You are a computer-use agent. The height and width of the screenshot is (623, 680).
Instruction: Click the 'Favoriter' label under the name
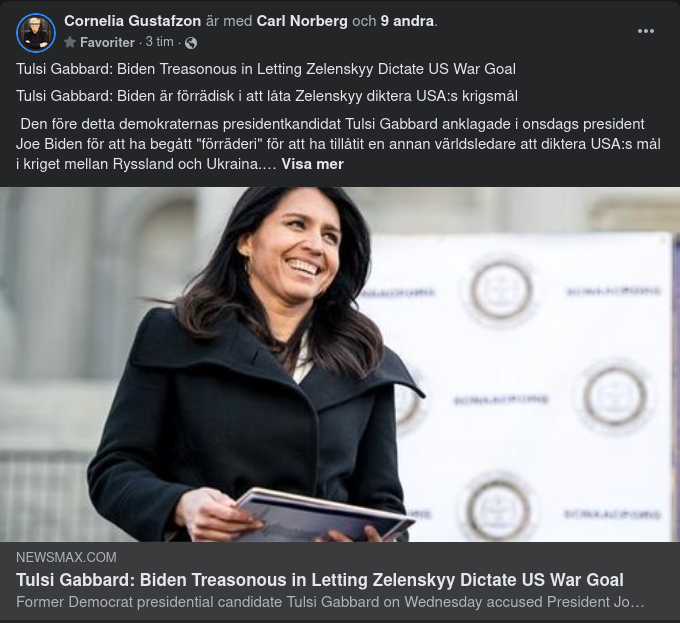tap(107, 42)
